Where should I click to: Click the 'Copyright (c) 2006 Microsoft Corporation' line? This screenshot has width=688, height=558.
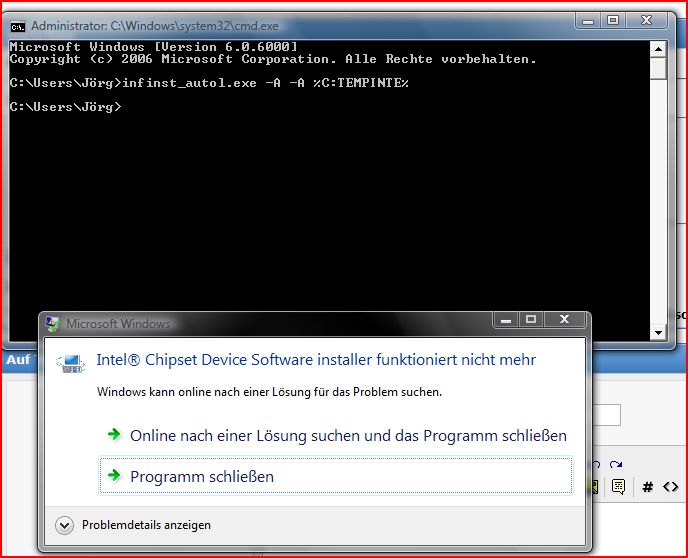273,59
